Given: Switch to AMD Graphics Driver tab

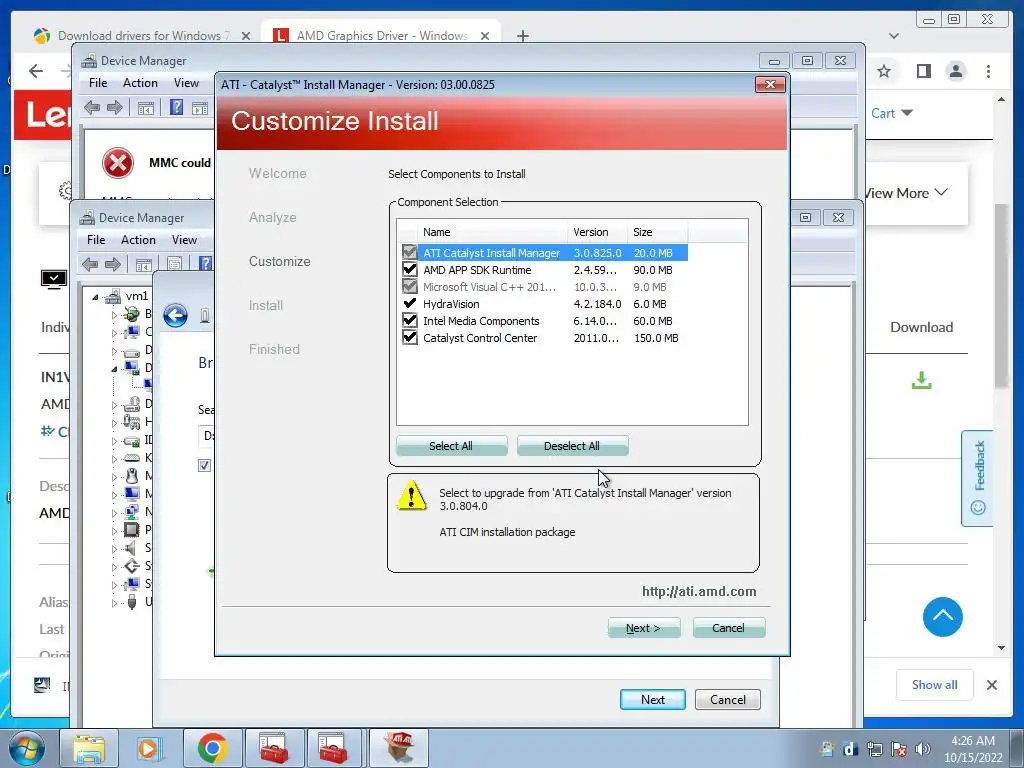Looking at the screenshot, I should pyautogui.click(x=380, y=35).
